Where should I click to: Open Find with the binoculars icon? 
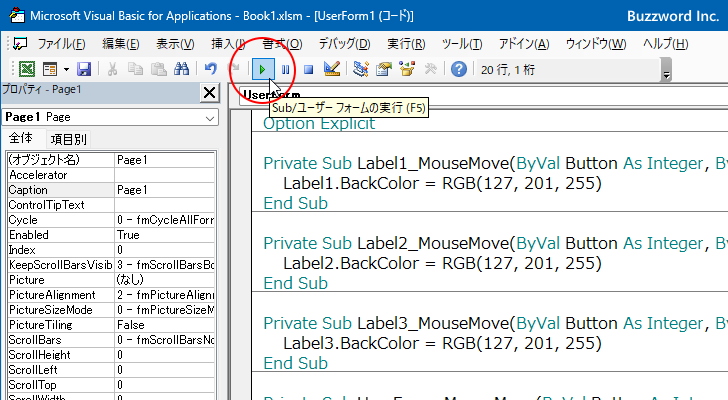pos(181,69)
